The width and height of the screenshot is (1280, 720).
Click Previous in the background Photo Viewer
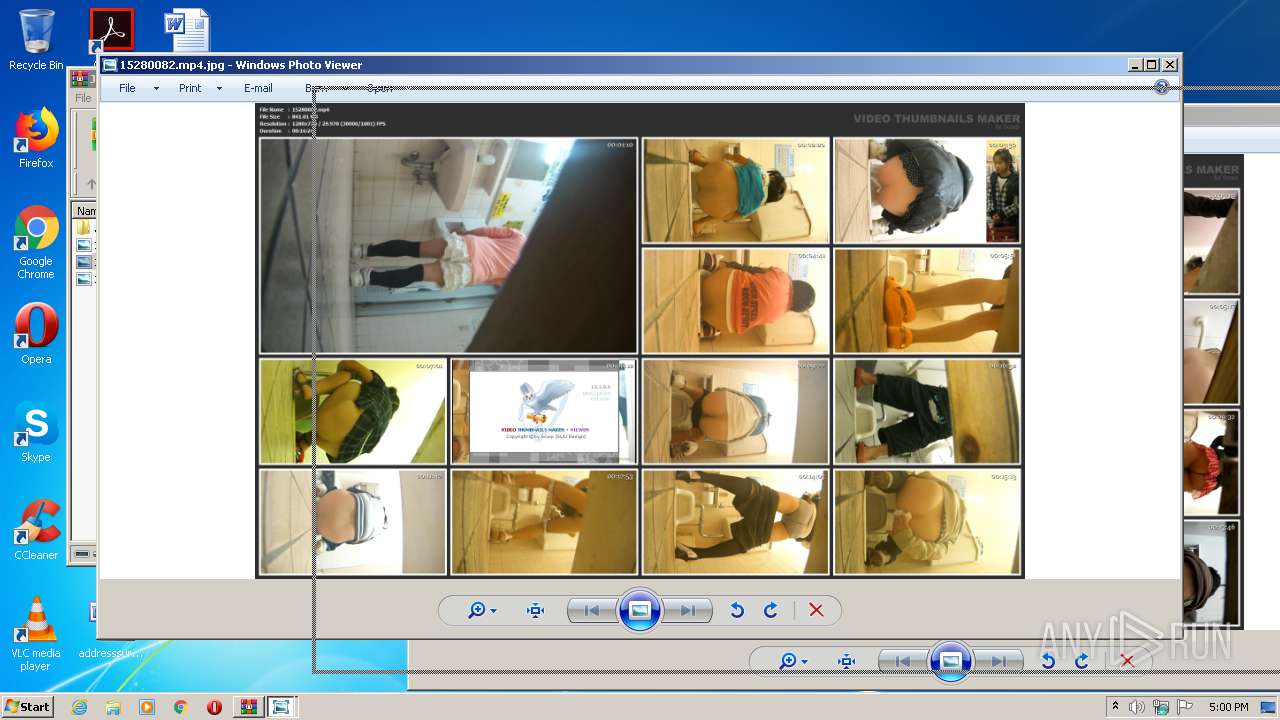point(902,661)
